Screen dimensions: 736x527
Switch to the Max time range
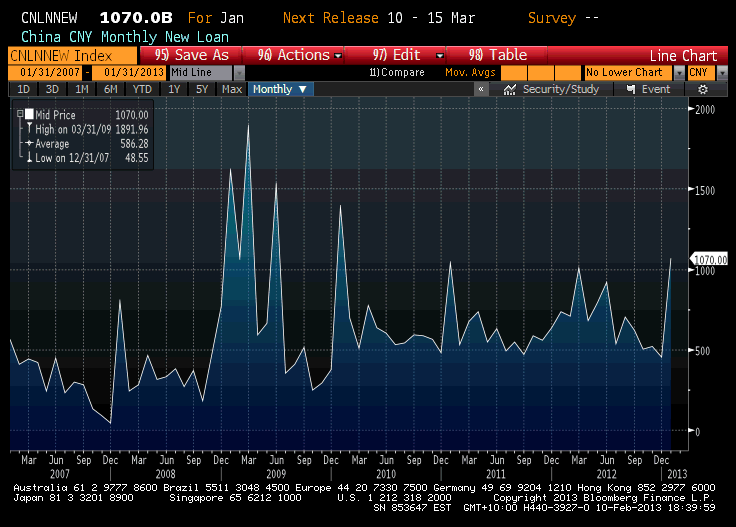pos(231,89)
